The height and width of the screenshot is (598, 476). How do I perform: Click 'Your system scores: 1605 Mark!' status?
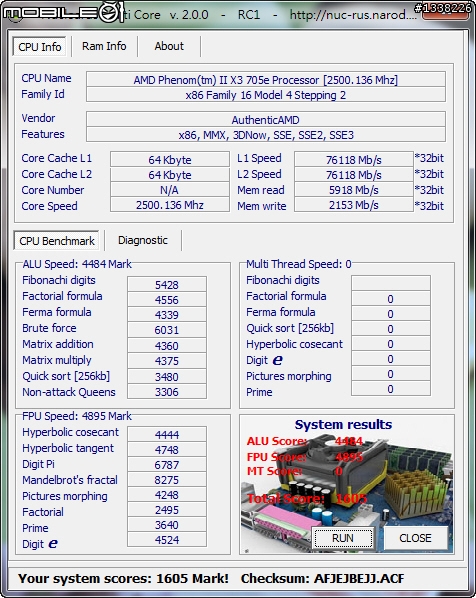pos(123,579)
